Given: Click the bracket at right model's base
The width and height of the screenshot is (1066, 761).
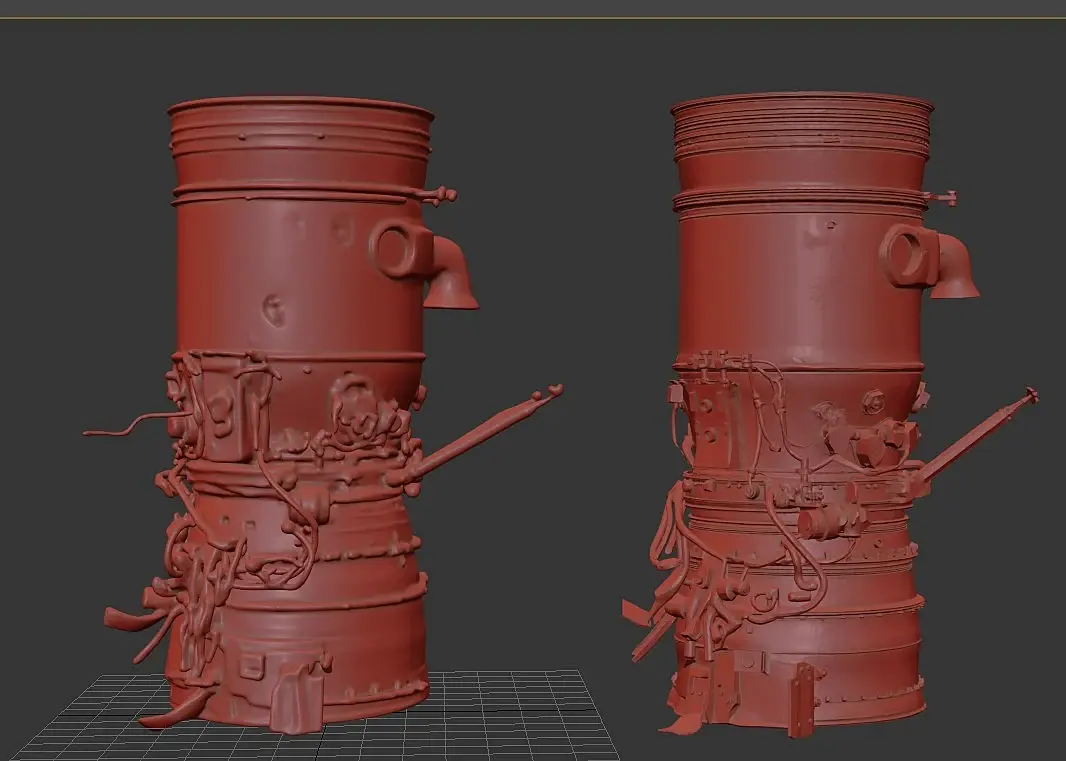Looking at the screenshot, I should [x=802, y=700].
